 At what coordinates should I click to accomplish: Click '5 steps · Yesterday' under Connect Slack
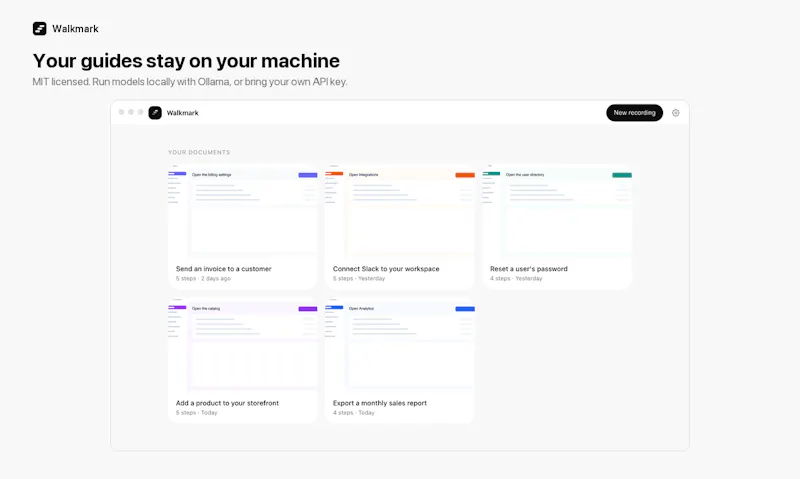[x=359, y=279]
